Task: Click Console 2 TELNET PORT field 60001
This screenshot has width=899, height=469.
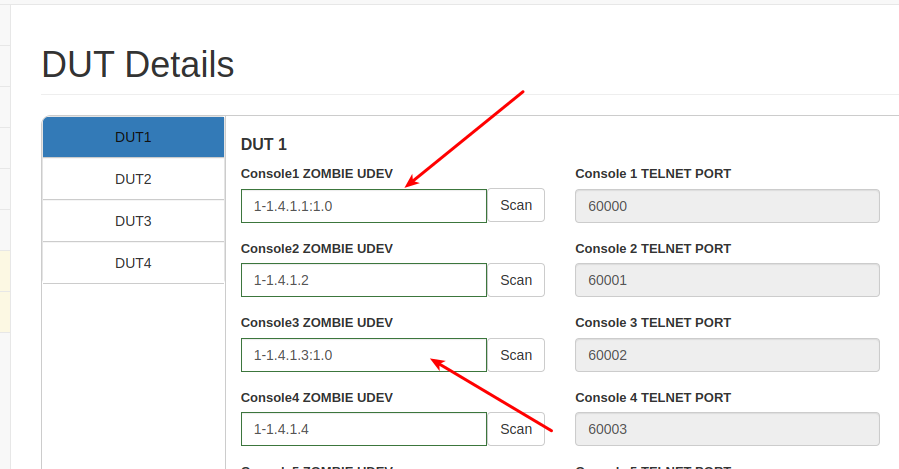Action: point(727,280)
